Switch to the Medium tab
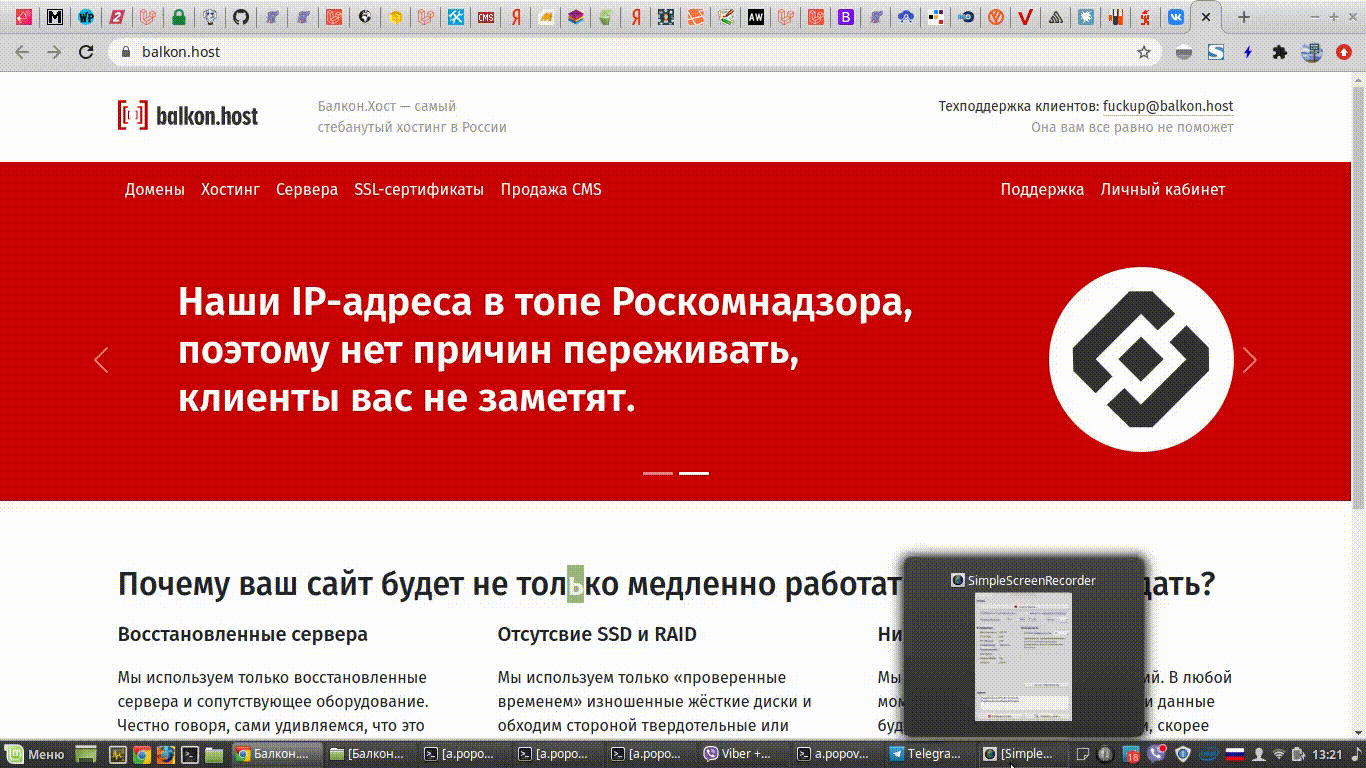Image resolution: width=1366 pixels, height=768 pixels. [56, 17]
